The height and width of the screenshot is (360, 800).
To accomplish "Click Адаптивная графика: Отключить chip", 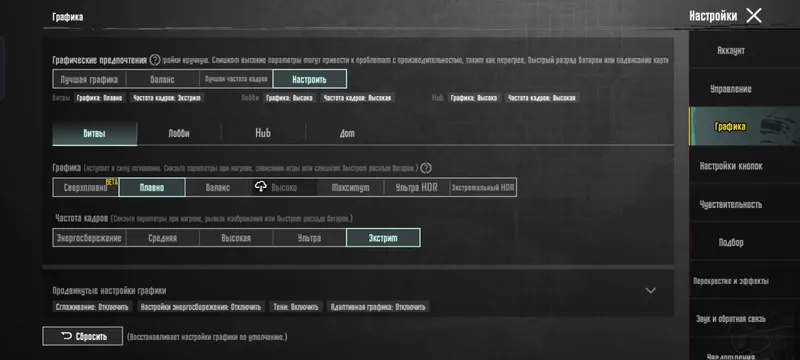I will 378,306.
